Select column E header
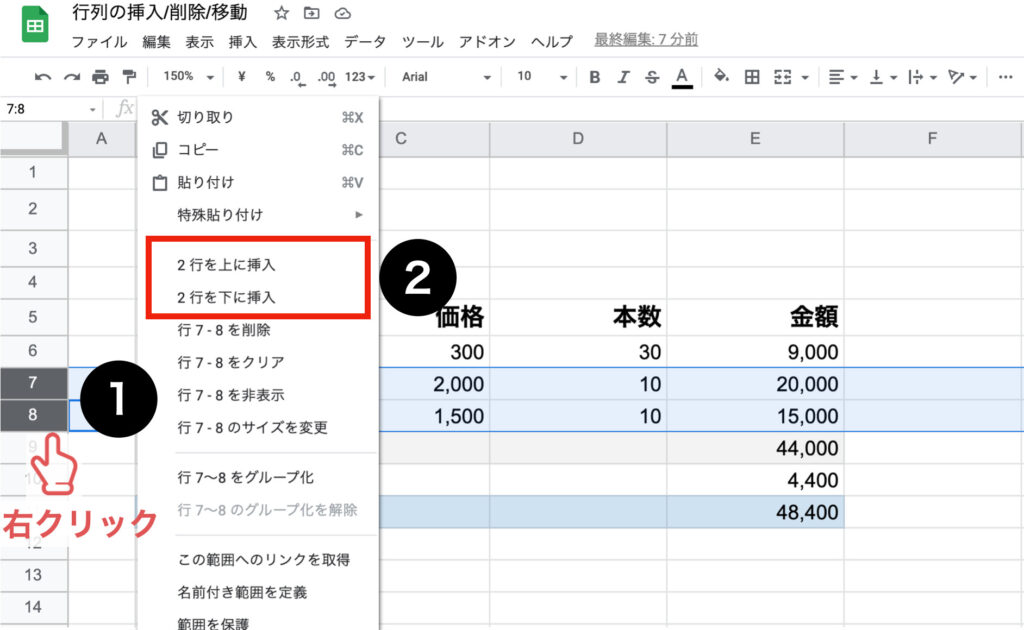This screenshot has width=1024, height=630. click(x=755, y=138)
